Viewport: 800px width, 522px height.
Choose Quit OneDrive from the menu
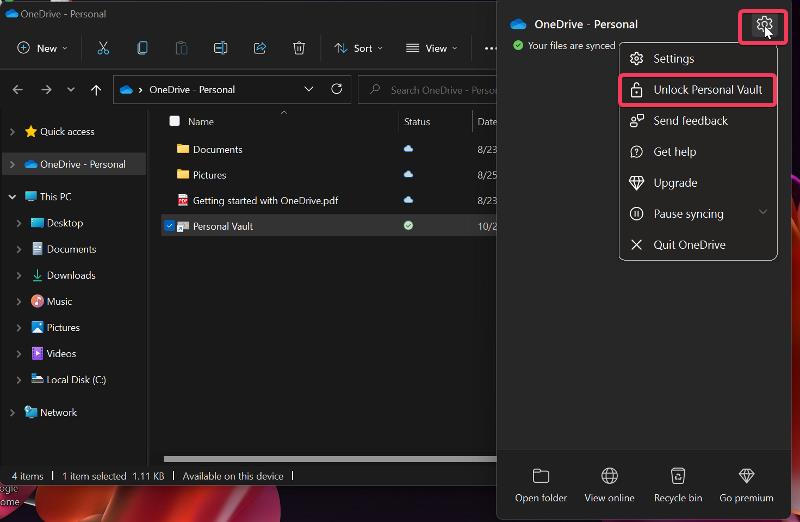697,245
